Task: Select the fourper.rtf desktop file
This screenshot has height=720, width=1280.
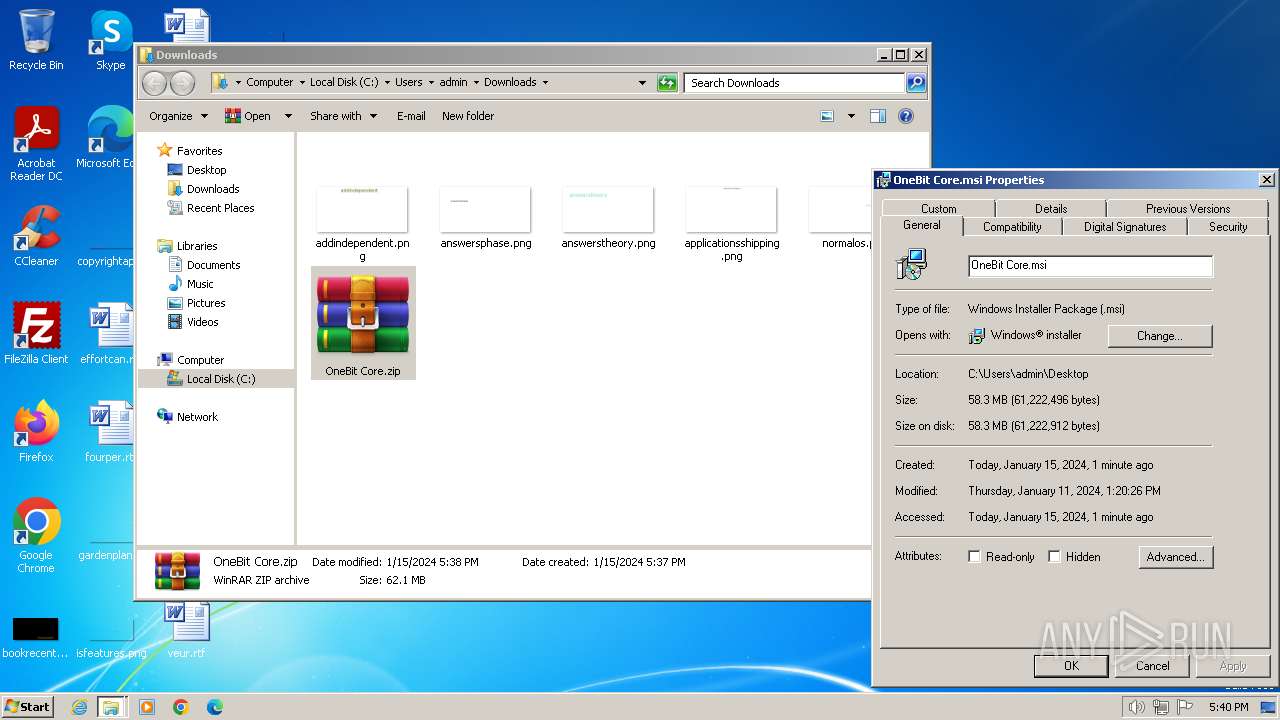Action: point(109,431)
